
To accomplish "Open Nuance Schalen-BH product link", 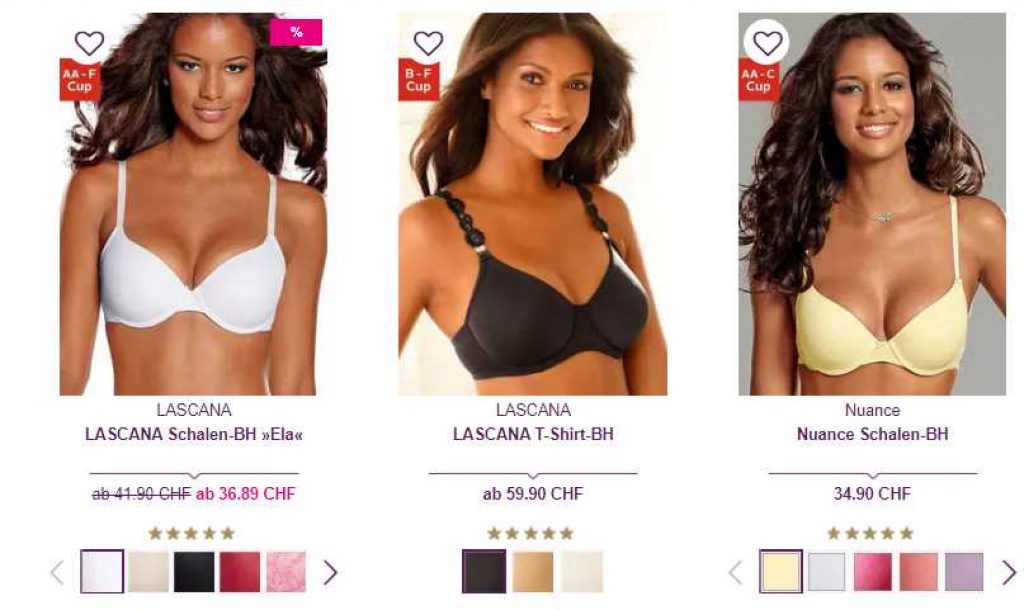I will [872, 434].
